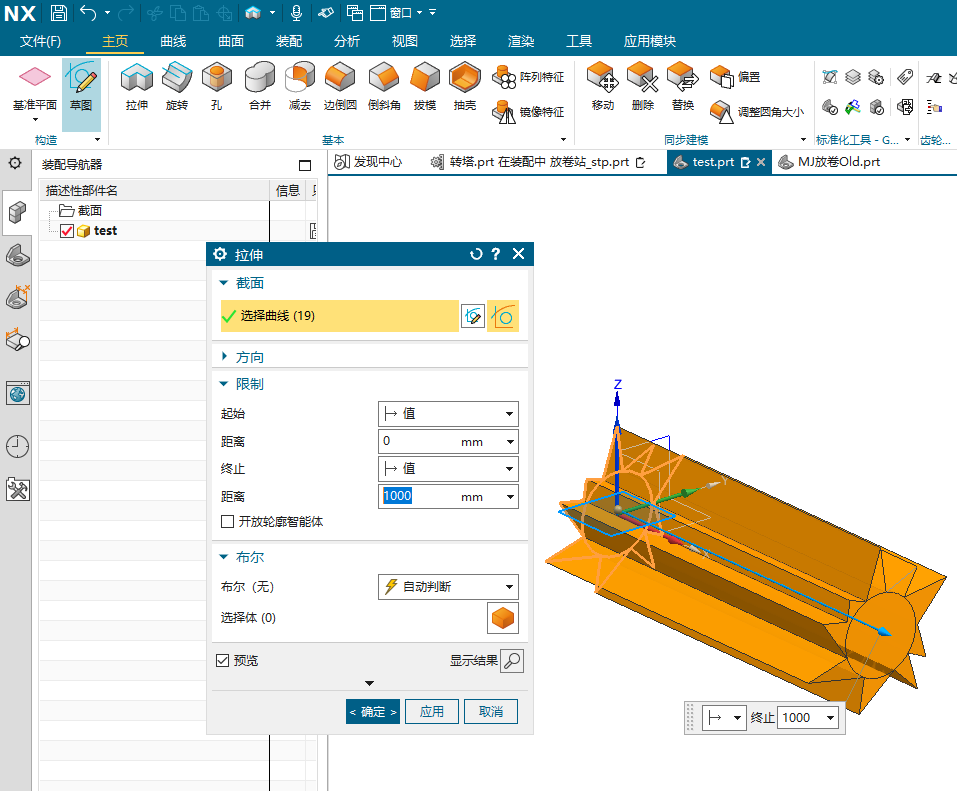Open start distance mm options arrow
The width and height of the screenshot is (957, 791).
[510, 442]
